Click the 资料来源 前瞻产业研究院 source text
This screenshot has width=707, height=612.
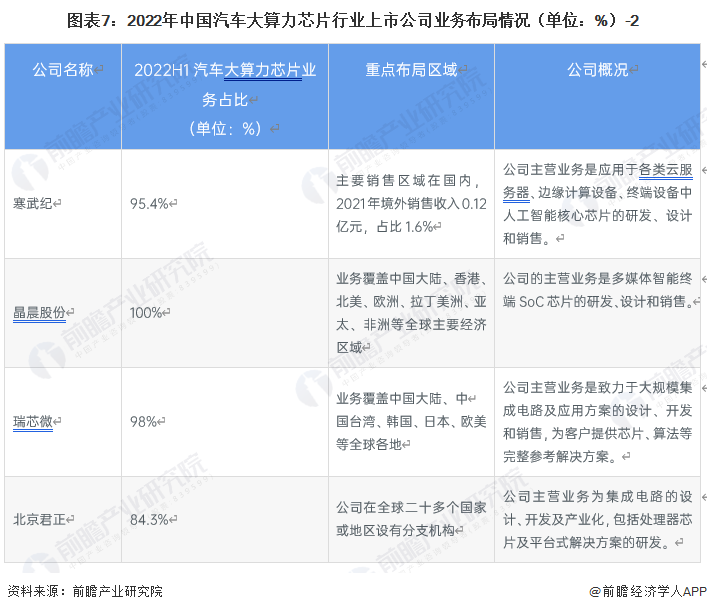[x=84, y=592]
